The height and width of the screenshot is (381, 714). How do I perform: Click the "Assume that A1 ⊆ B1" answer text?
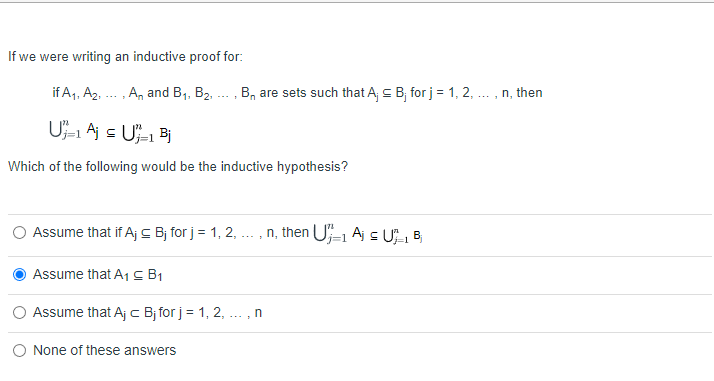(x=97, y=274)
